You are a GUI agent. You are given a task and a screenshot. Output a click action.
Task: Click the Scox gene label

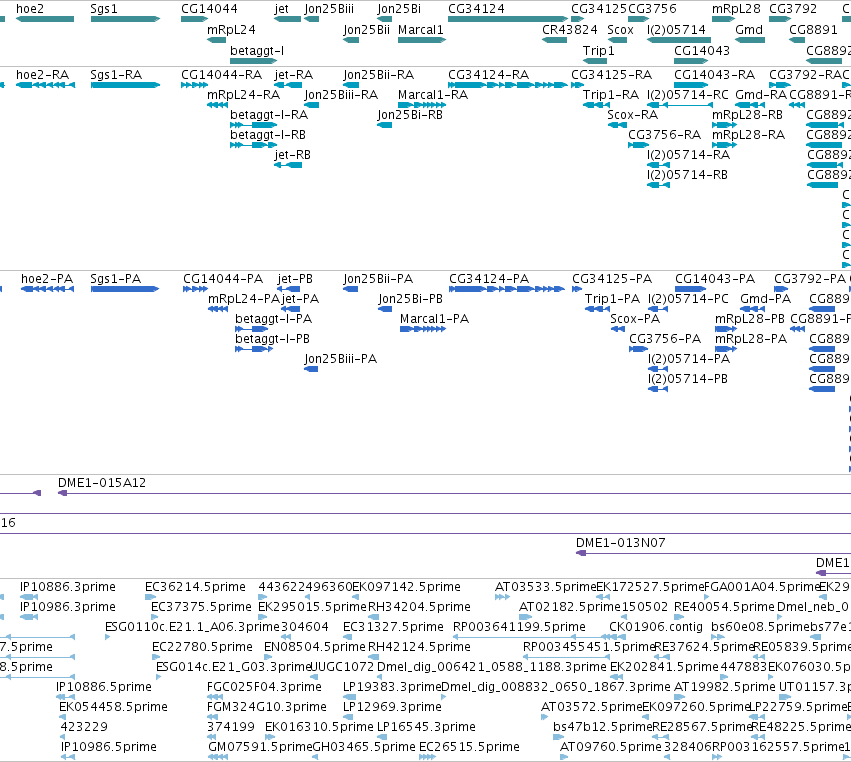coord(620,29)
